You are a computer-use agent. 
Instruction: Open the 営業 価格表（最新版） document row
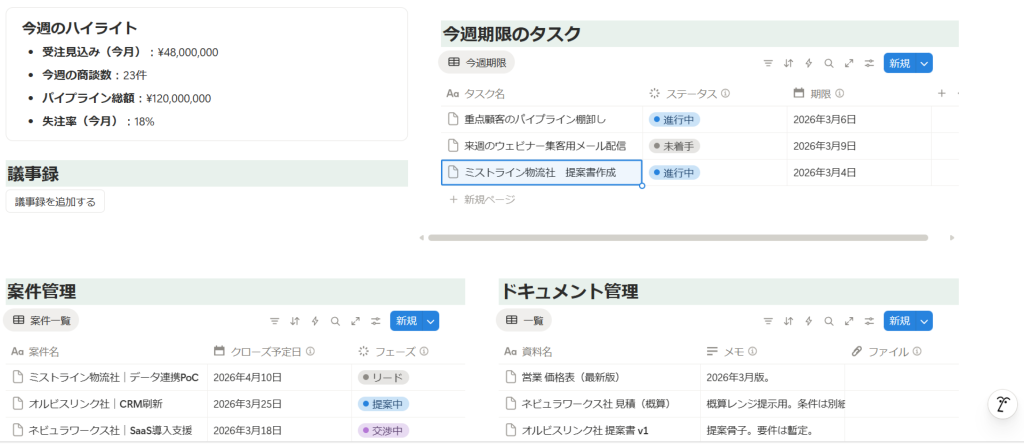point(572,378)
